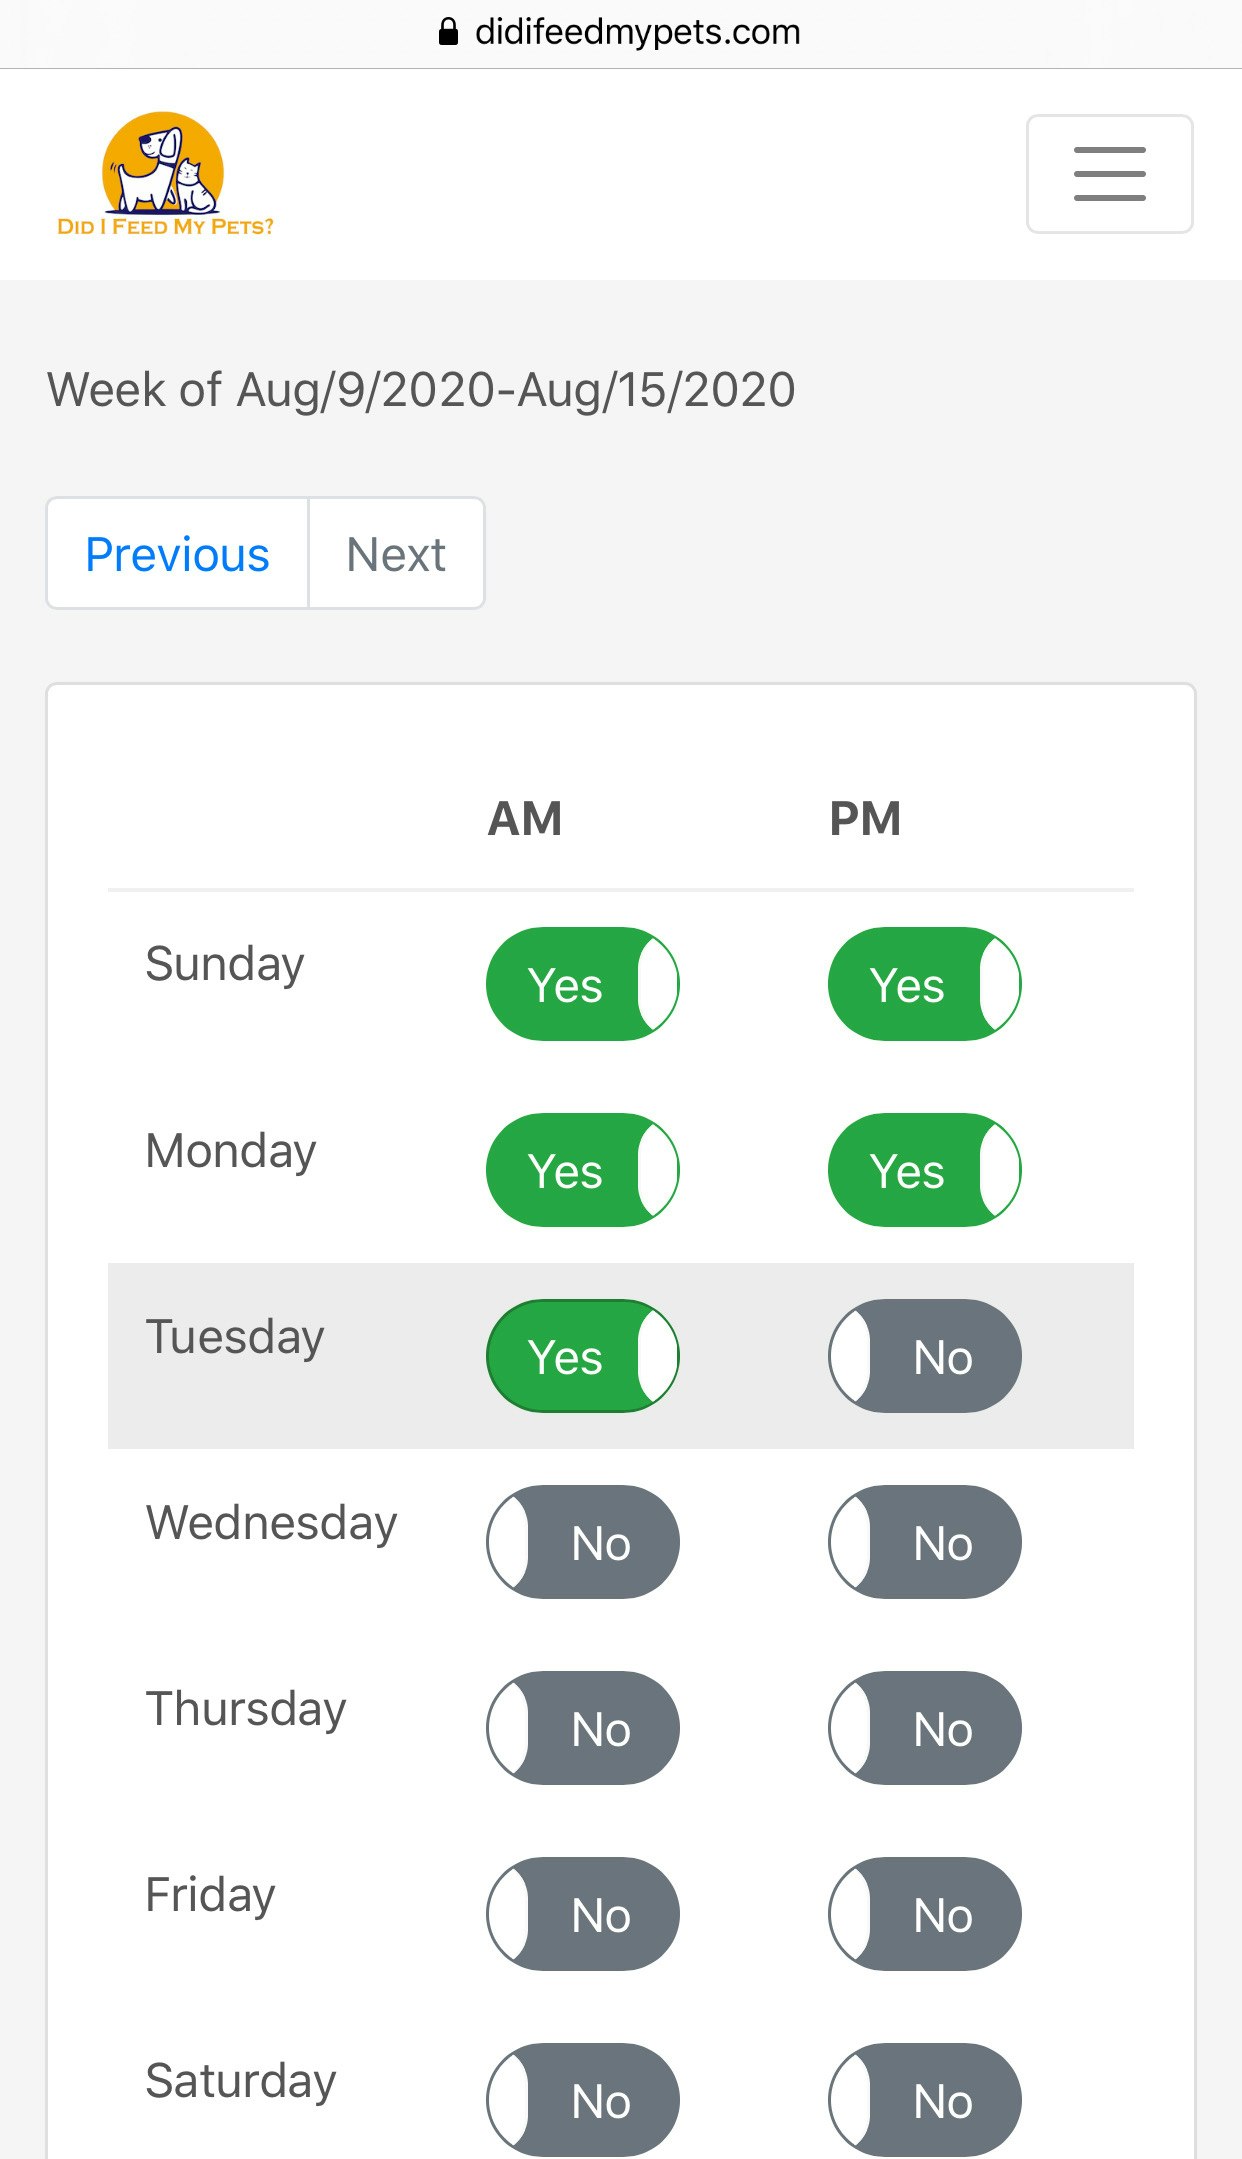Go to the Previous week
The width and height of the screenshot is (1242, 2159).
(x=177, y=554)
